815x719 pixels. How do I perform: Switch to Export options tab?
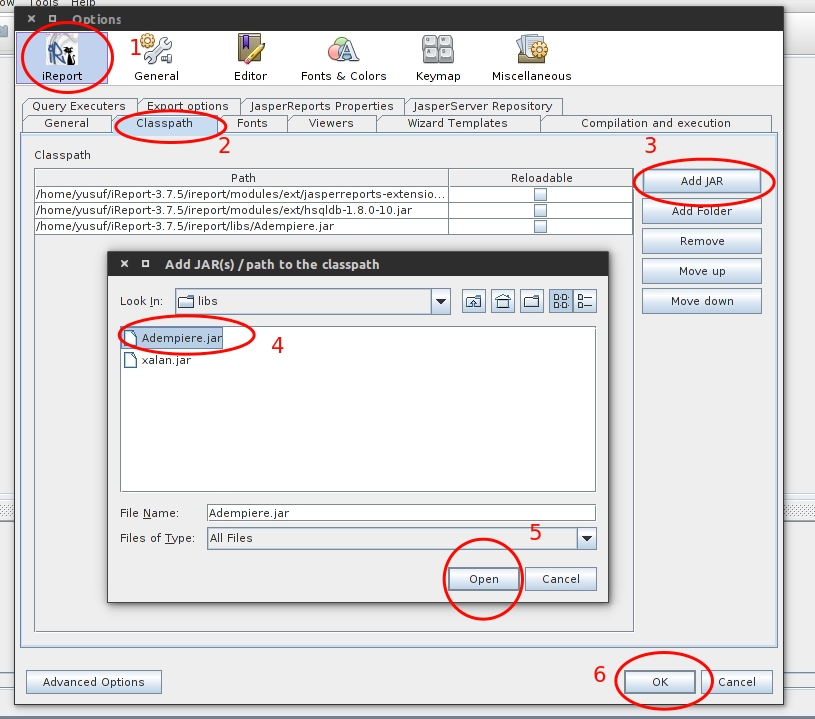(x=188, y=106)
